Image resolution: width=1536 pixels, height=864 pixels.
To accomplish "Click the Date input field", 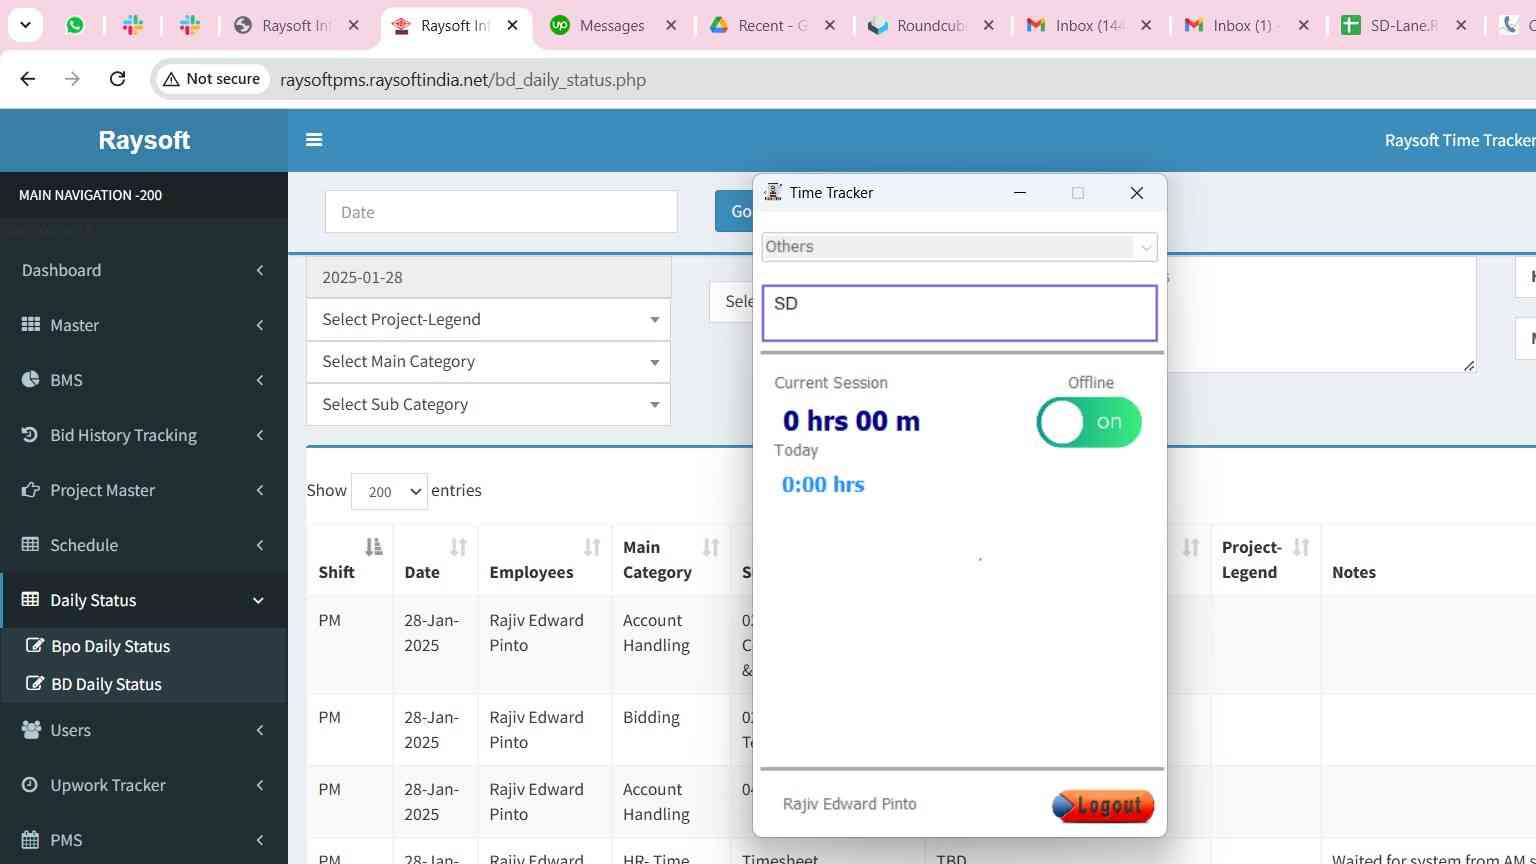I will (501, 212).
